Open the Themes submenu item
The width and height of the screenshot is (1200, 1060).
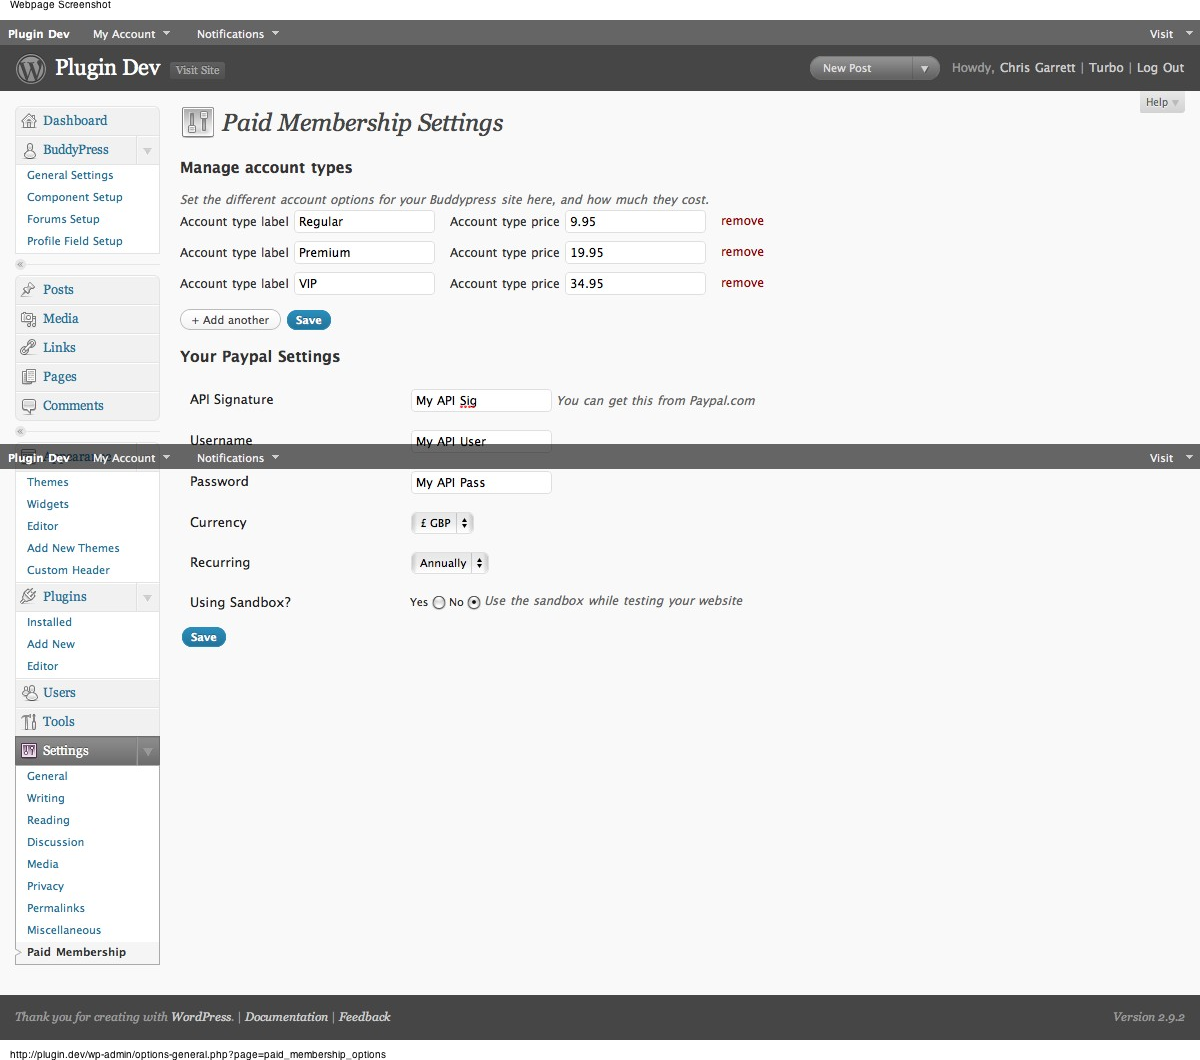pos(48,482)
